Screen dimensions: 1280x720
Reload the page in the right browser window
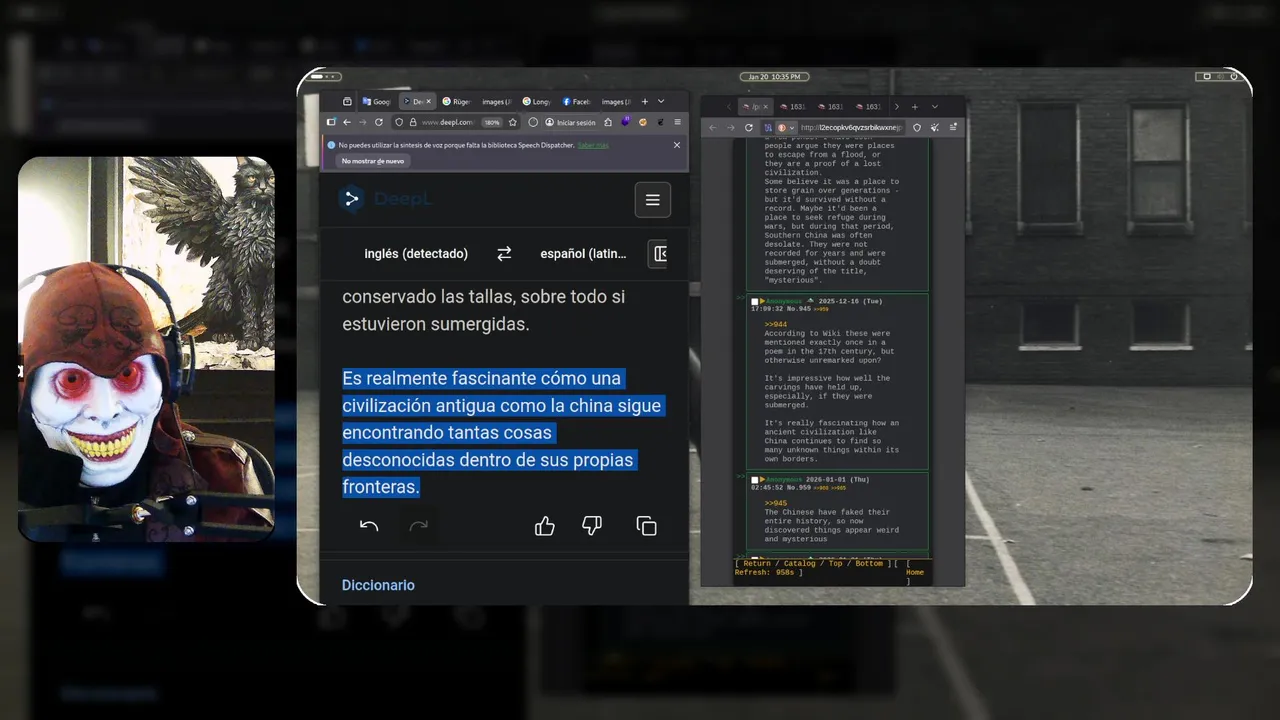pos(749,128)
